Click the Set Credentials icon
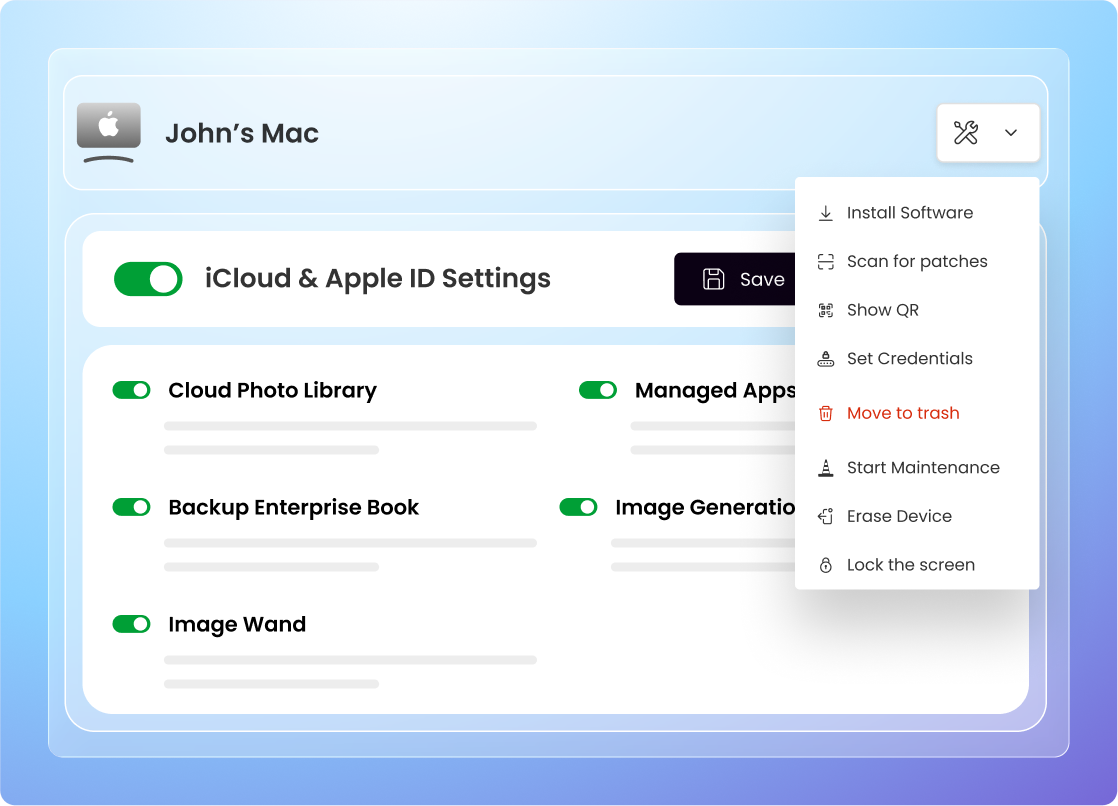This screenshot has width=1118, height=806. (825, 359)
